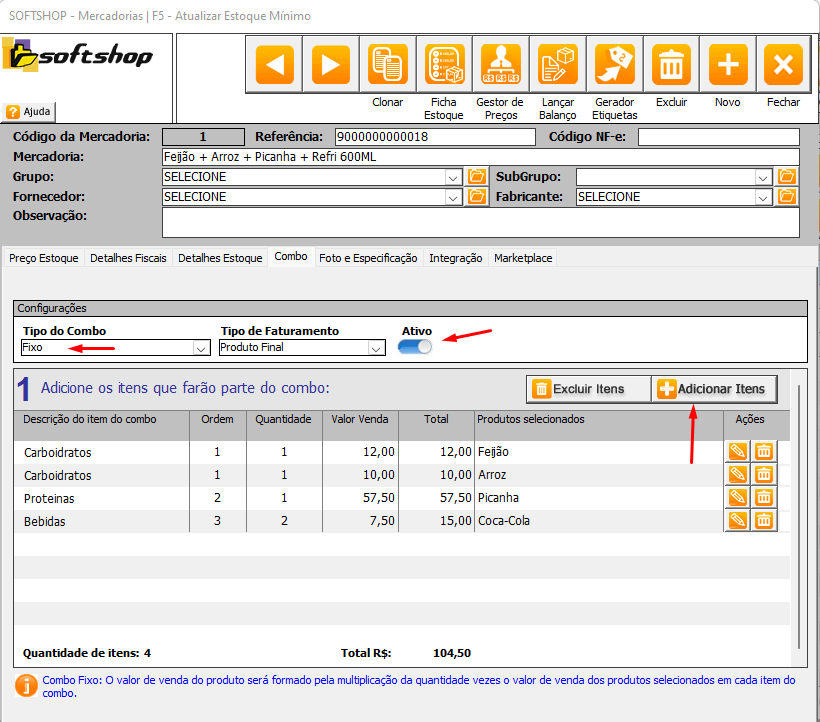Open Ficha Estoque from the toolbar

[x=444, y=66]
